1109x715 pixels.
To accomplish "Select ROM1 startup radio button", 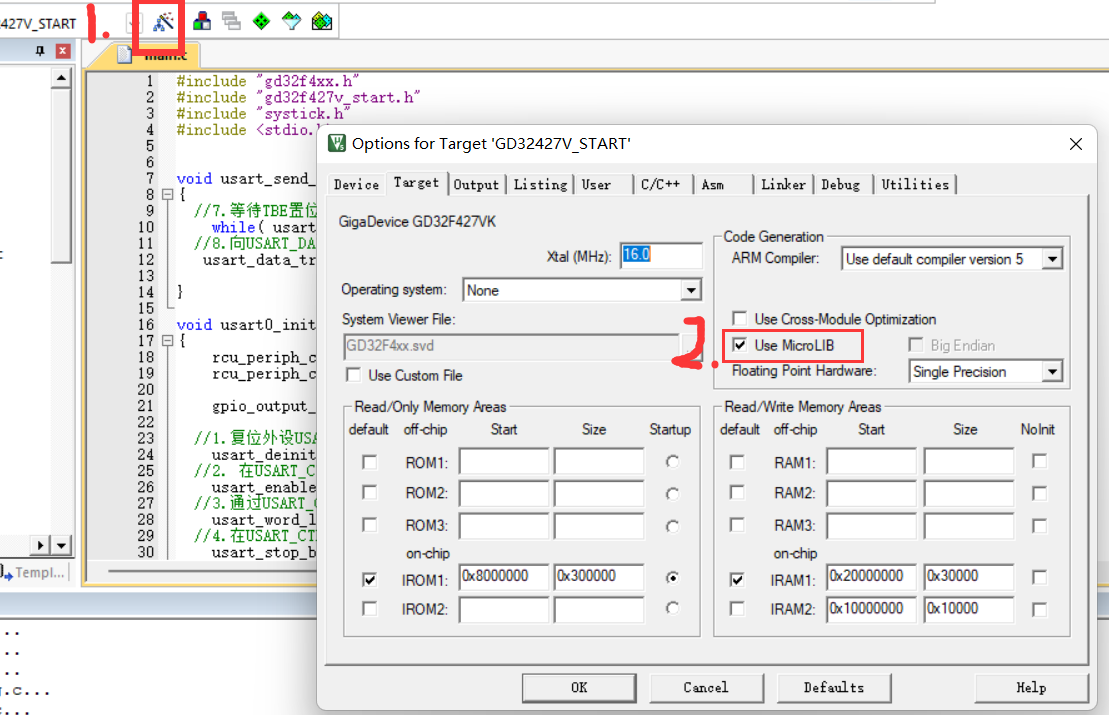I will (x=672, y=462).
